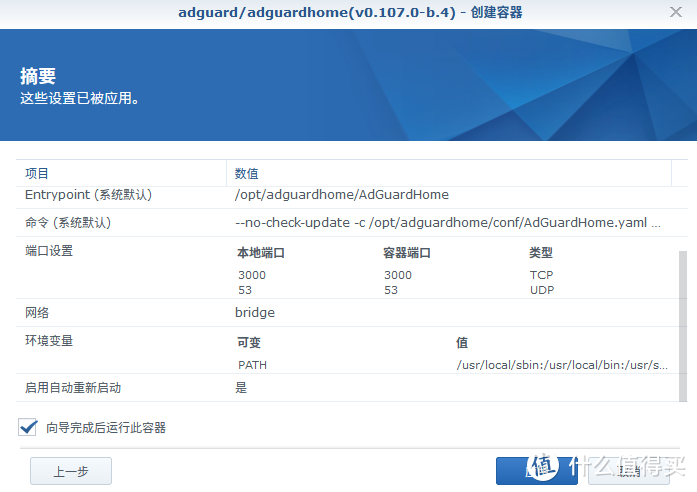Click the 类型 sub-header
This screenshot has height=492, width=697.
click(541, 253)
